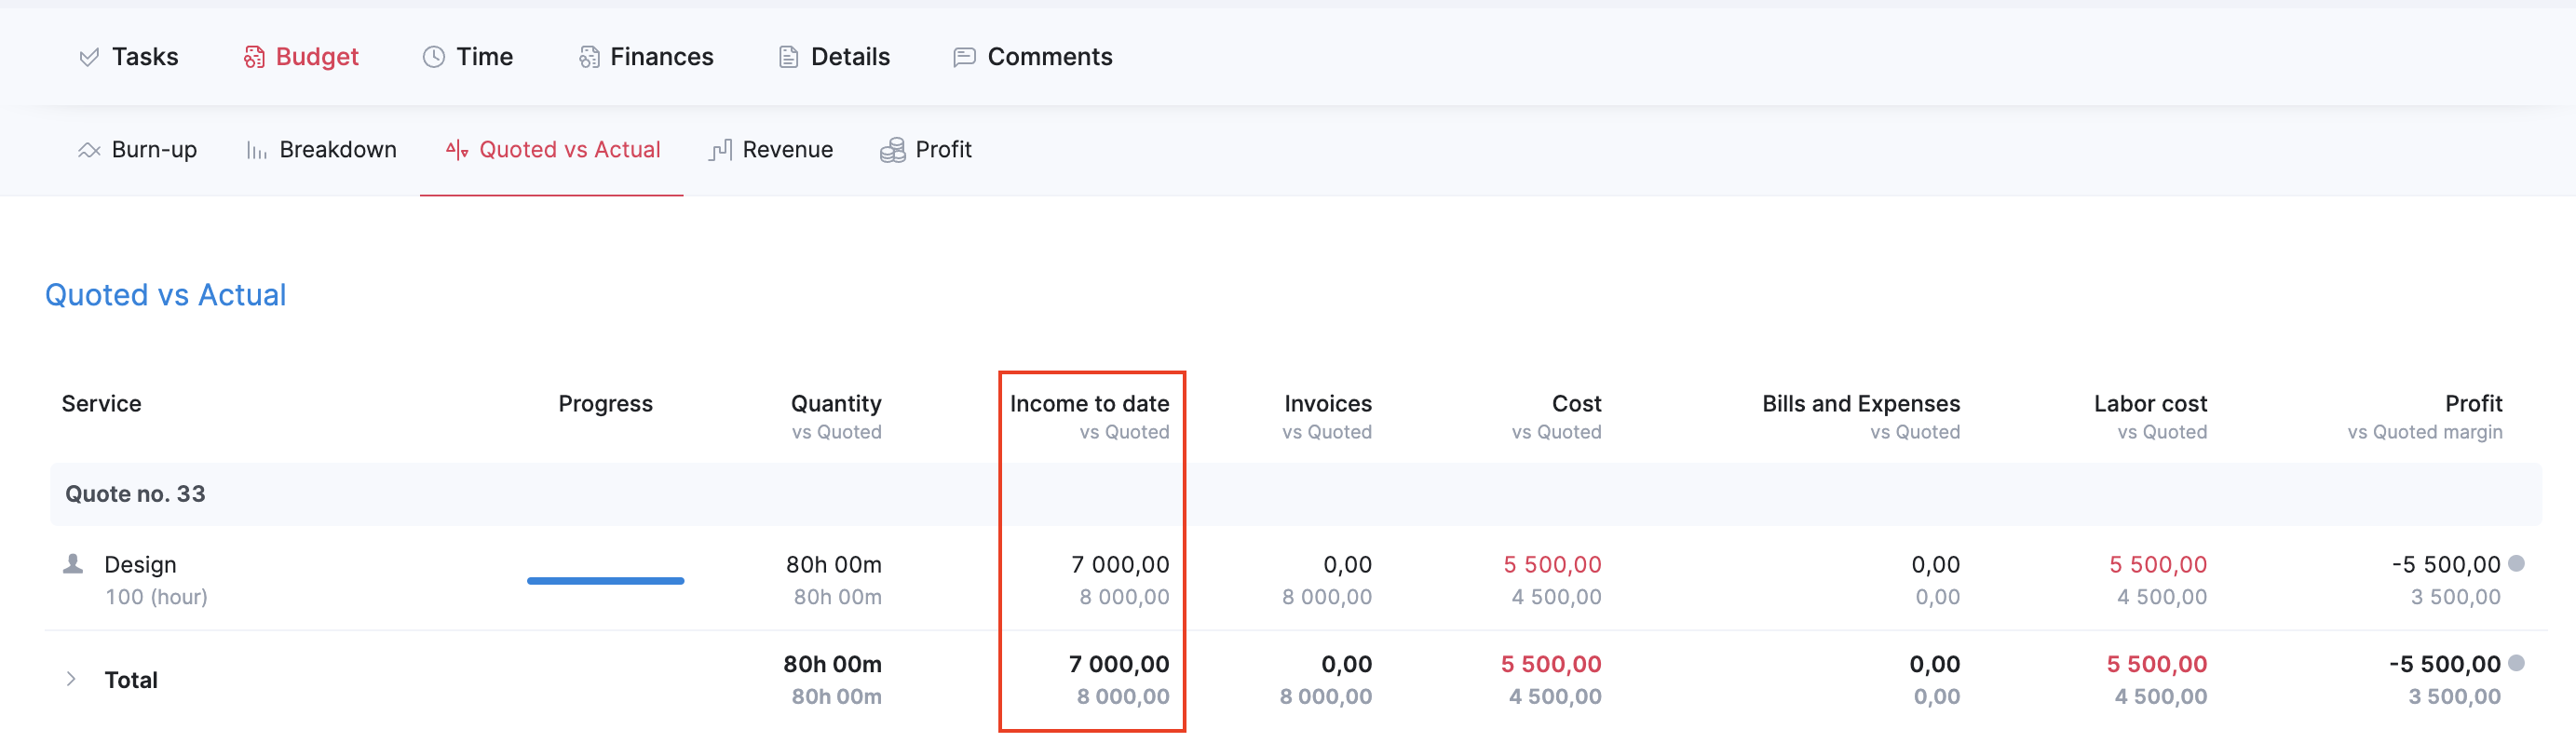This screenshot has height=756, width=2576.
Task: Click Total income value 7 000,00
Action: 1119,664
